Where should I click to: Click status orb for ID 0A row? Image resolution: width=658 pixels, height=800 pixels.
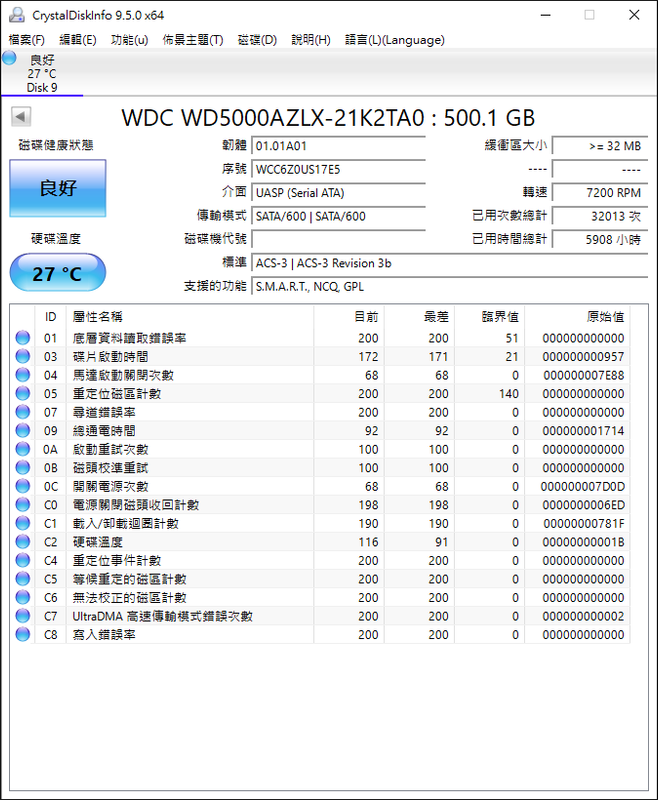pyautogui.click(x=22, y=449)
